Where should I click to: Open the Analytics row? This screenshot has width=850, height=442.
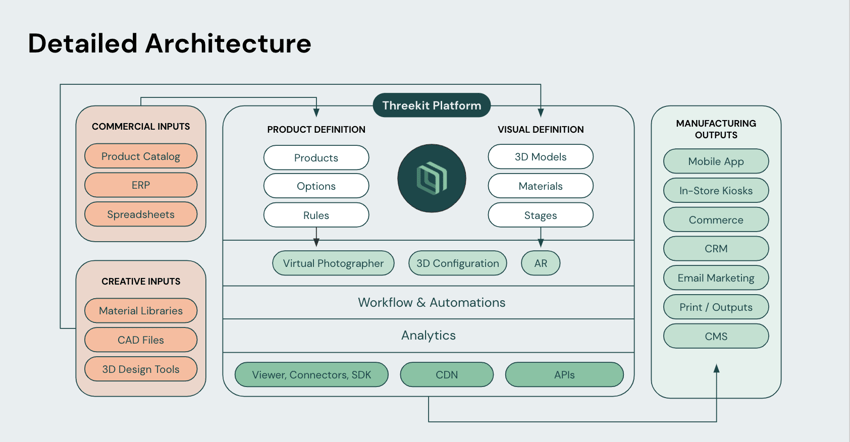tap(428, 336)
